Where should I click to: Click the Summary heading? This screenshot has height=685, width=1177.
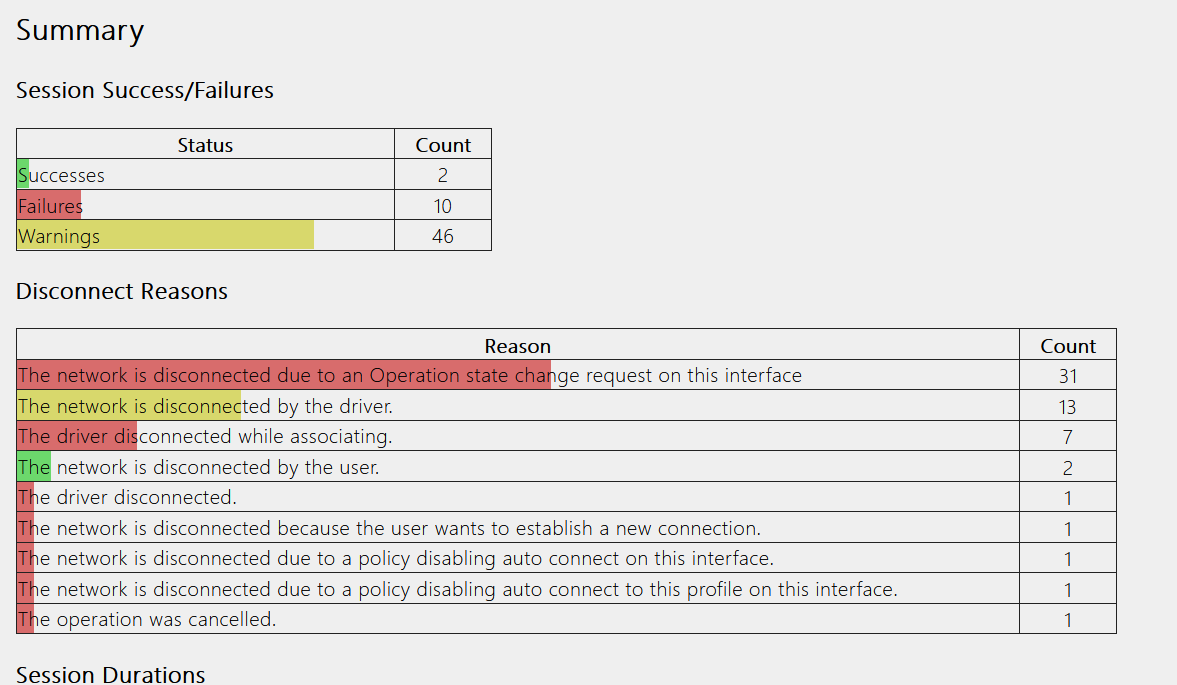pos(80,31)
